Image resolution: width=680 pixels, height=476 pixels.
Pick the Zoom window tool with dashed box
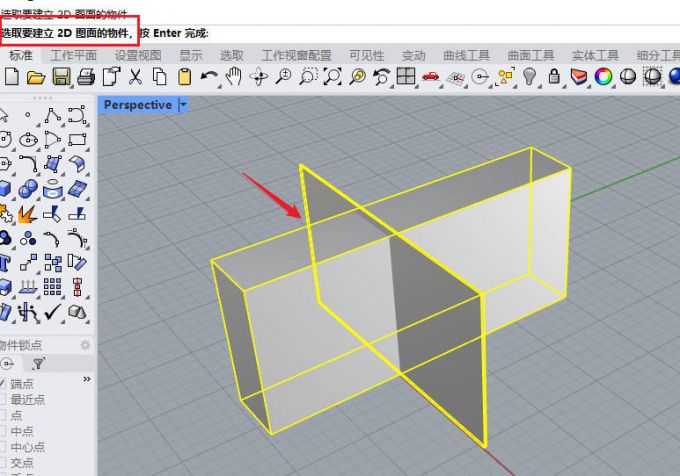click(308, 77)
